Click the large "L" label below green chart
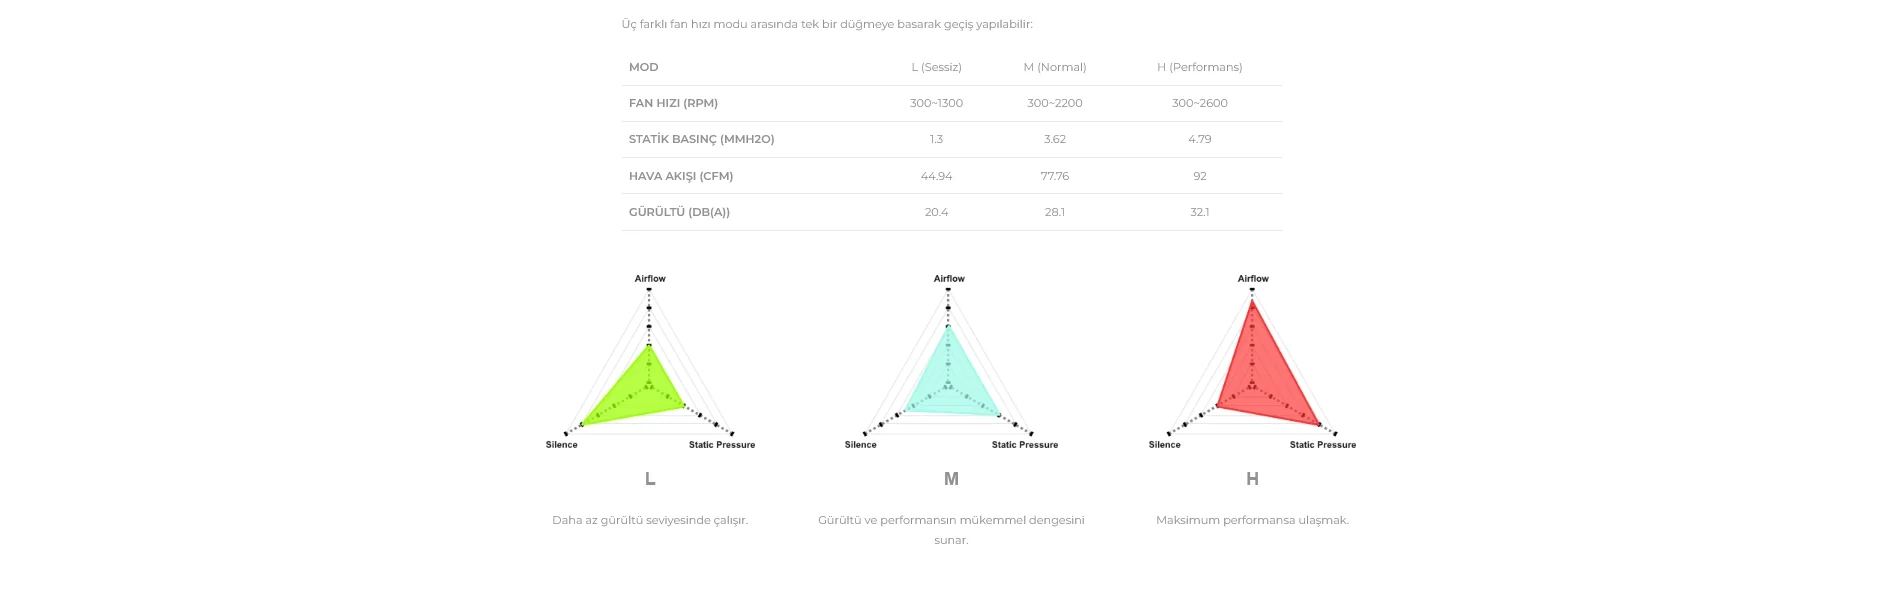This screenshot has width=1902, height=615. click(x=650, y=479)
